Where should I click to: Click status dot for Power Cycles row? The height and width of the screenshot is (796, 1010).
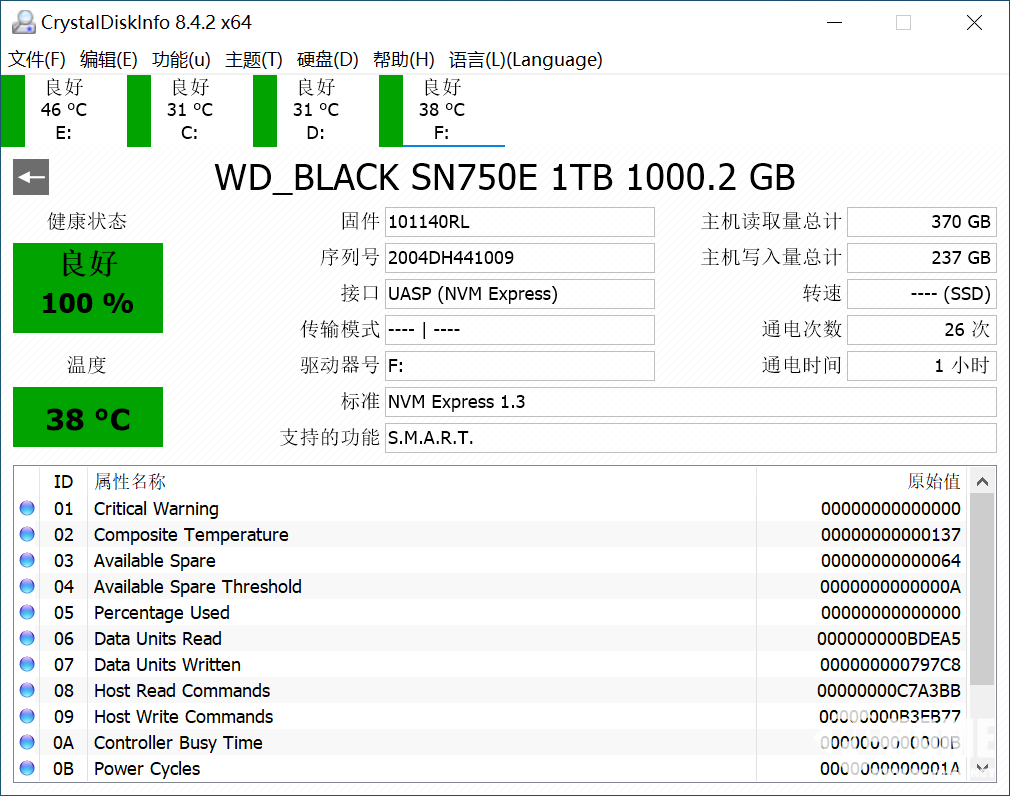coord(27,768)
